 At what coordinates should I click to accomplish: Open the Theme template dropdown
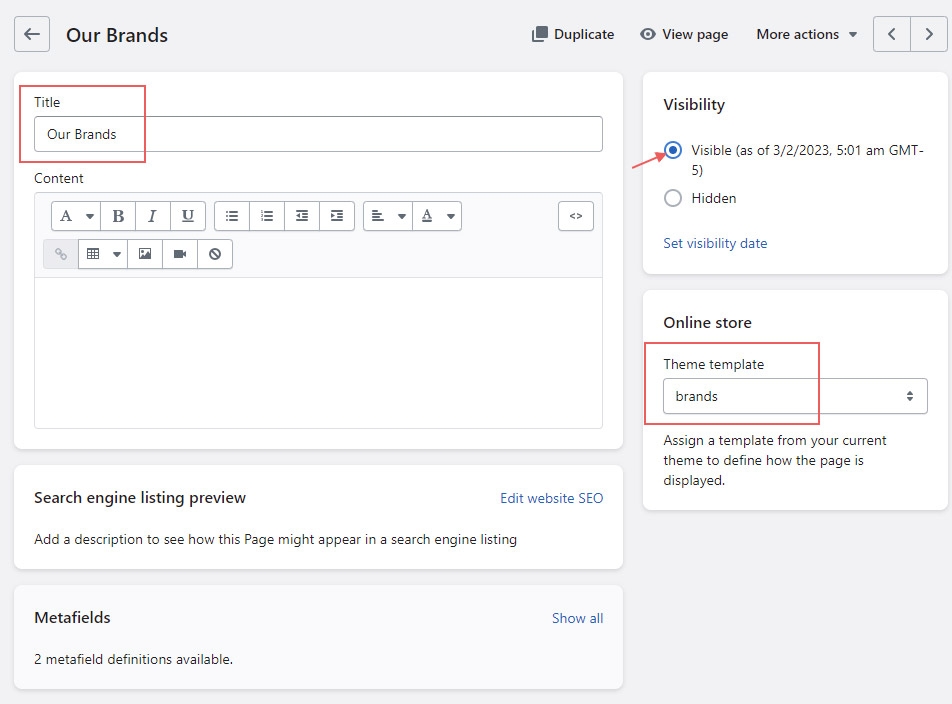[x=795, y=396]
